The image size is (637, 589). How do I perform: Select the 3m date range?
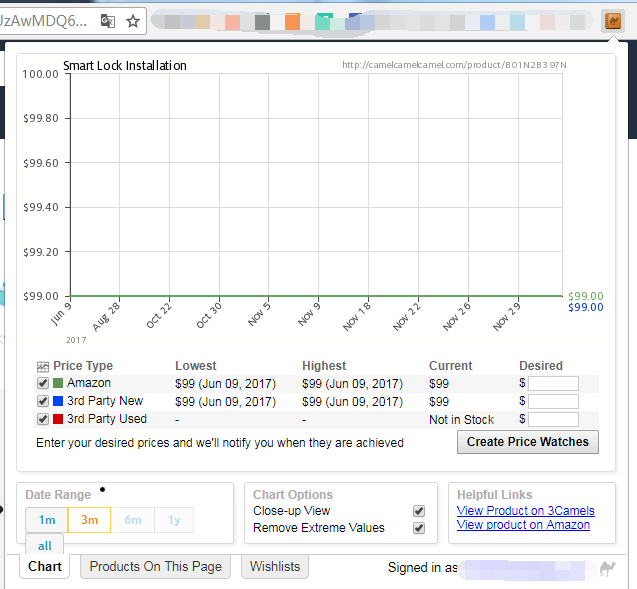[x=89, y=520]
